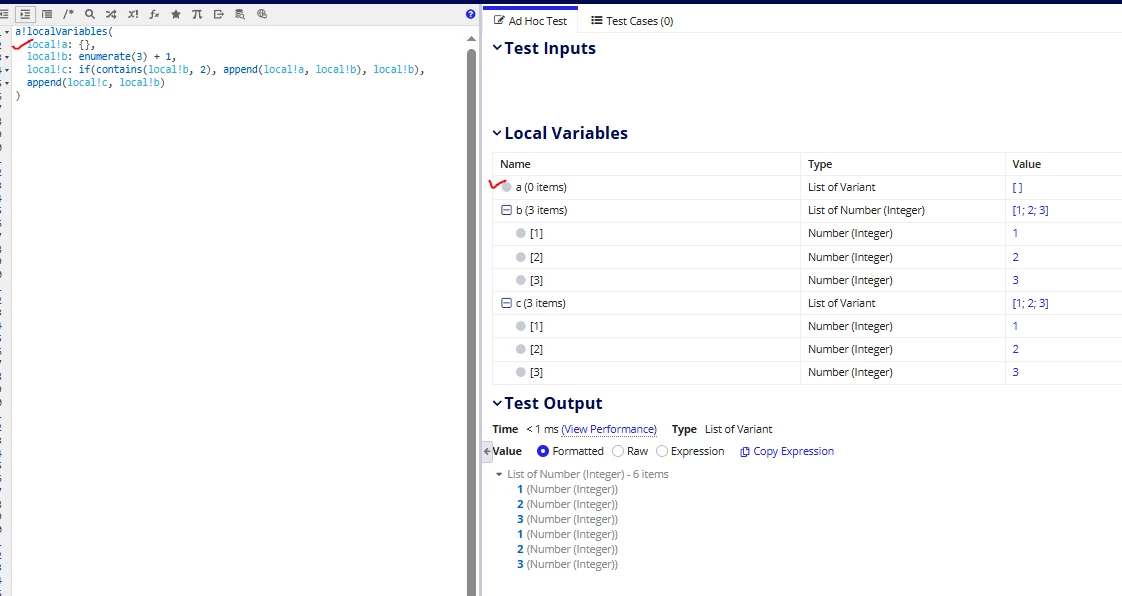1122x596 pixels.
Task: Place cursor in local!a code line
Action: [61, 44]
